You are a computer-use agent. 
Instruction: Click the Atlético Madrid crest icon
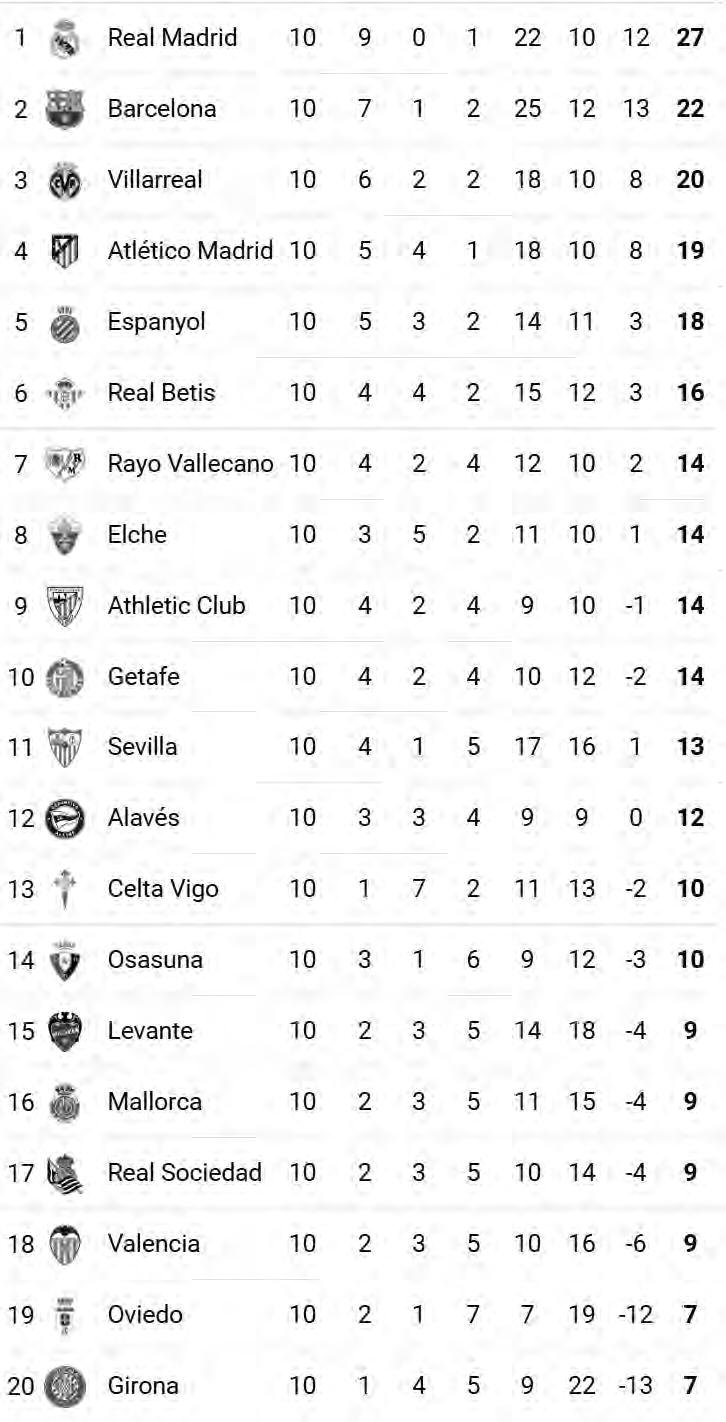point(65,251)
